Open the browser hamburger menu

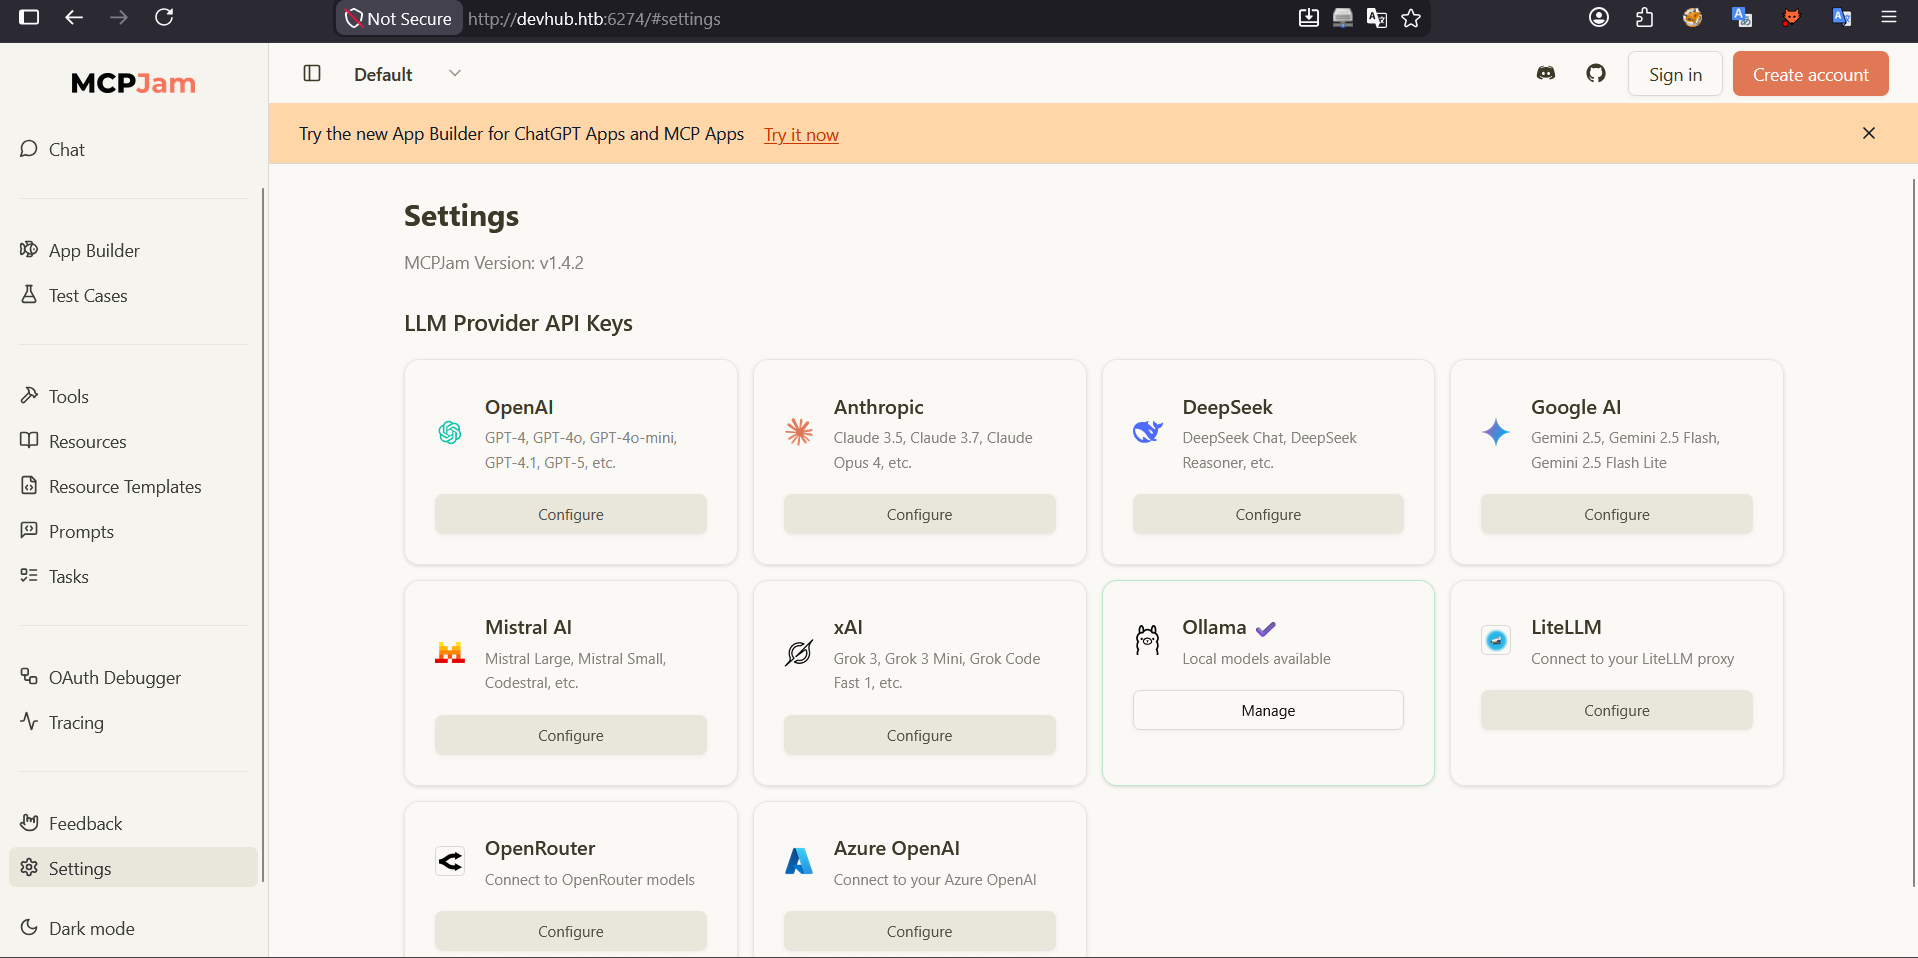point(1889,18)
